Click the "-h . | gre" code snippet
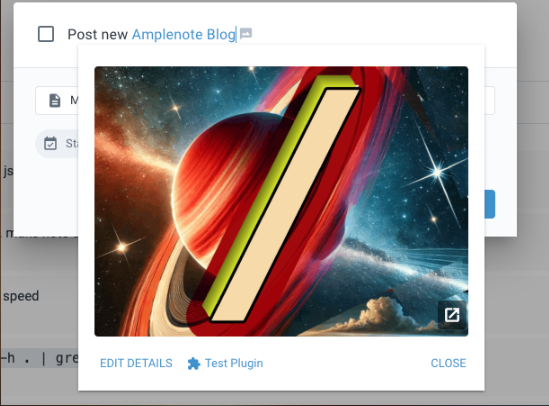549x406 pixels. (x=39, y=358)
